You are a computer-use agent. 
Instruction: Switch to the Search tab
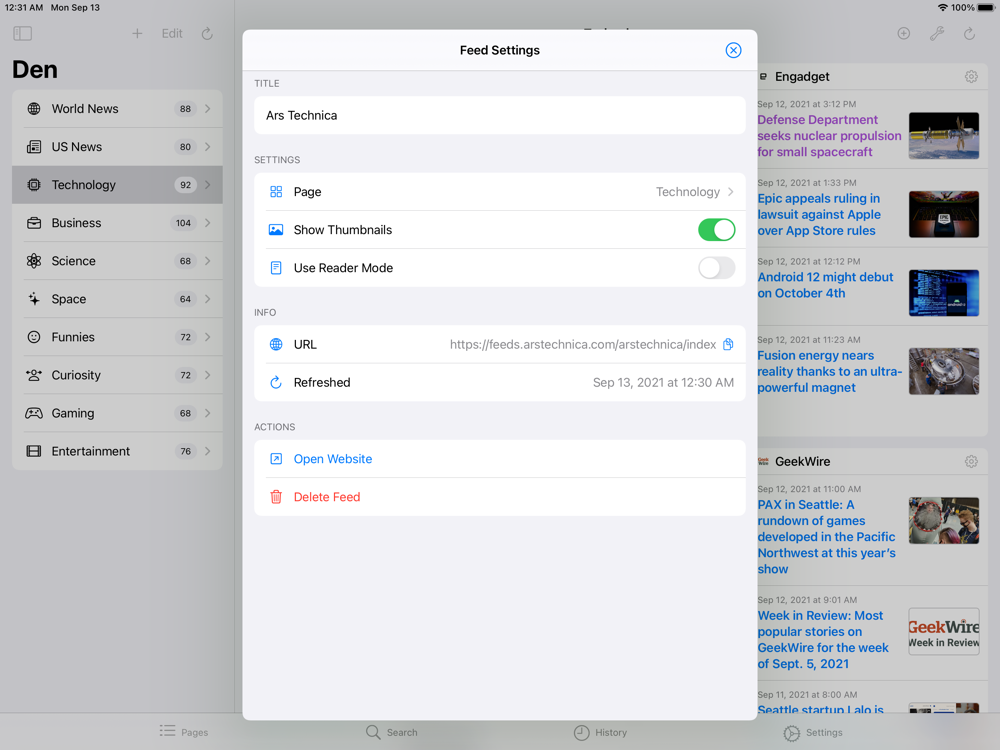coord(392,732)
